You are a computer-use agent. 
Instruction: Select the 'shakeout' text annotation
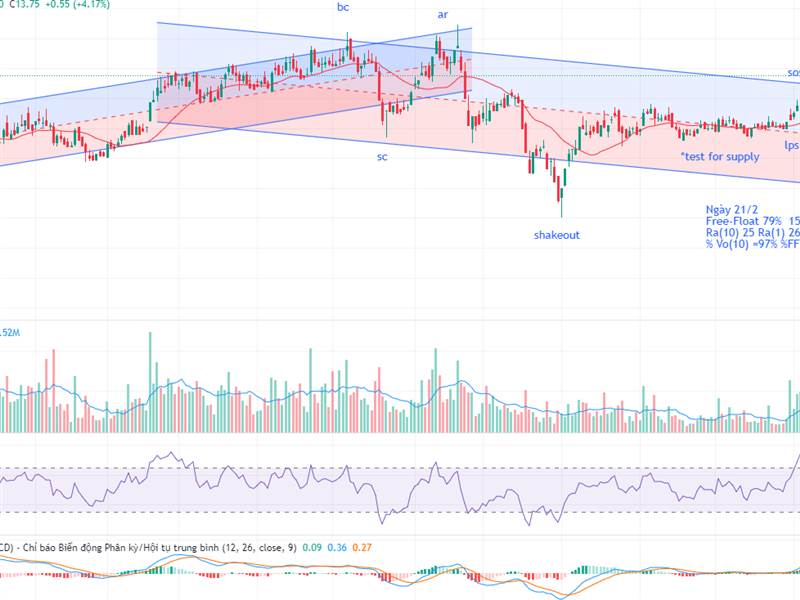point(557,236)
